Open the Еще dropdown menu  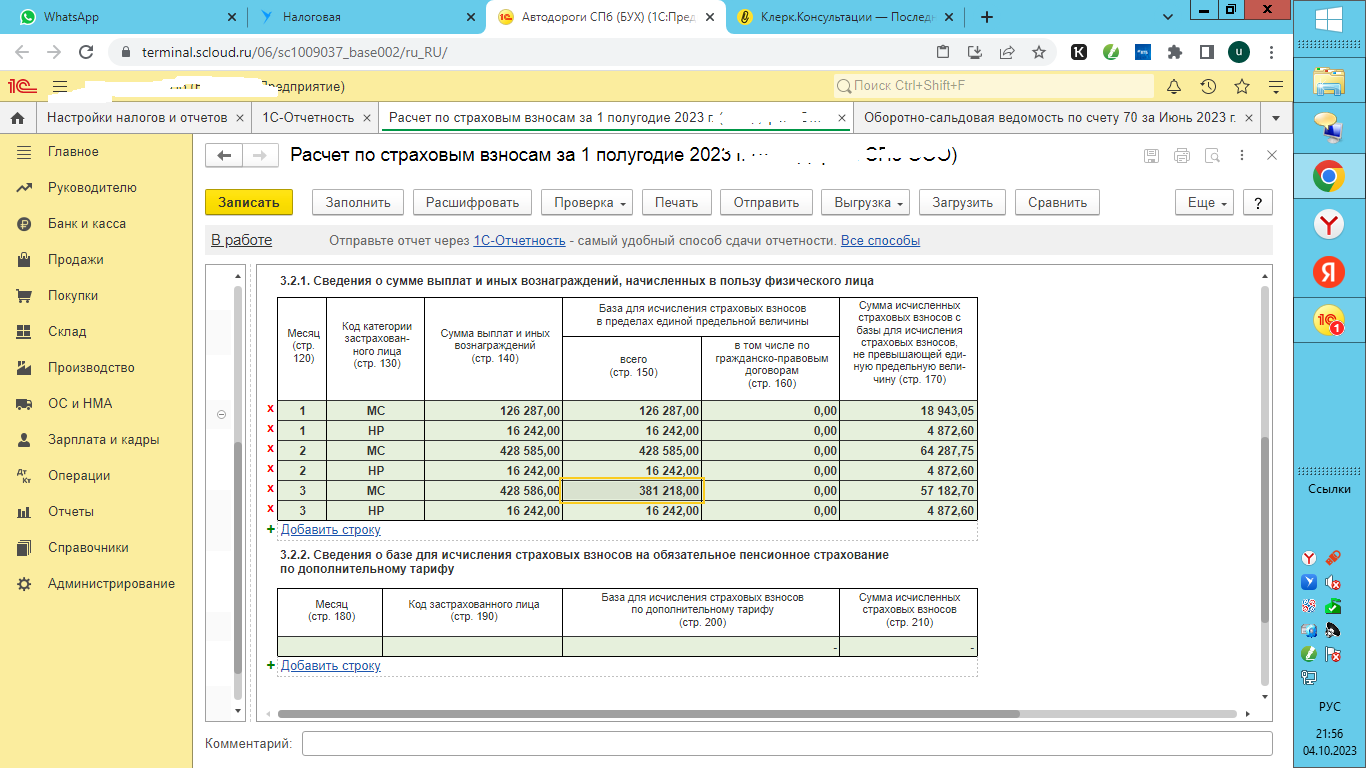coord(1205,202)
